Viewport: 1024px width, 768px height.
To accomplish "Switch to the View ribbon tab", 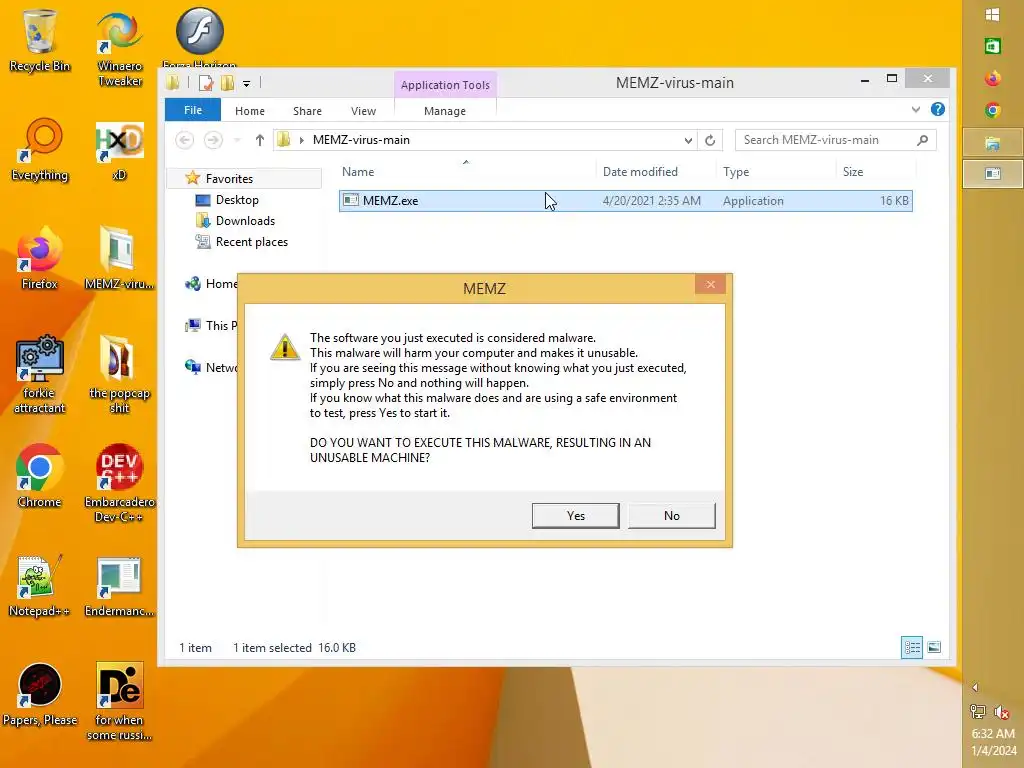I will click(x=363, y=111).
